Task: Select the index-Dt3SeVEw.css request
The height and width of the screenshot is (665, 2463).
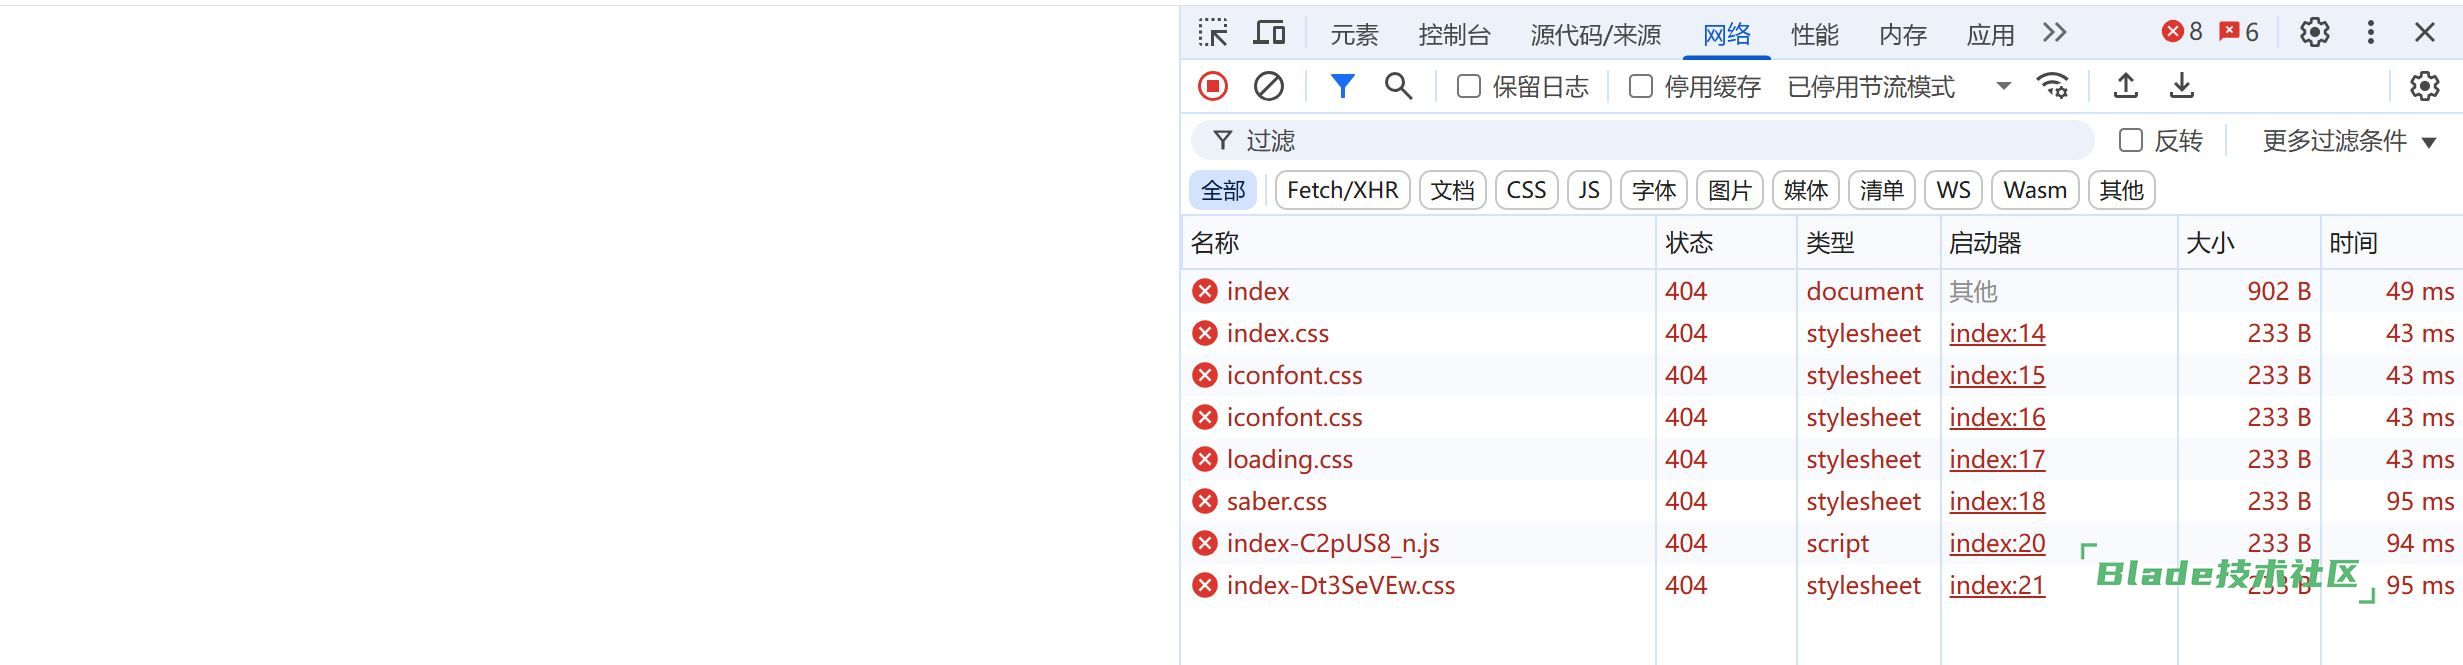Action: pyautogui.click(x=1822, y=585)
